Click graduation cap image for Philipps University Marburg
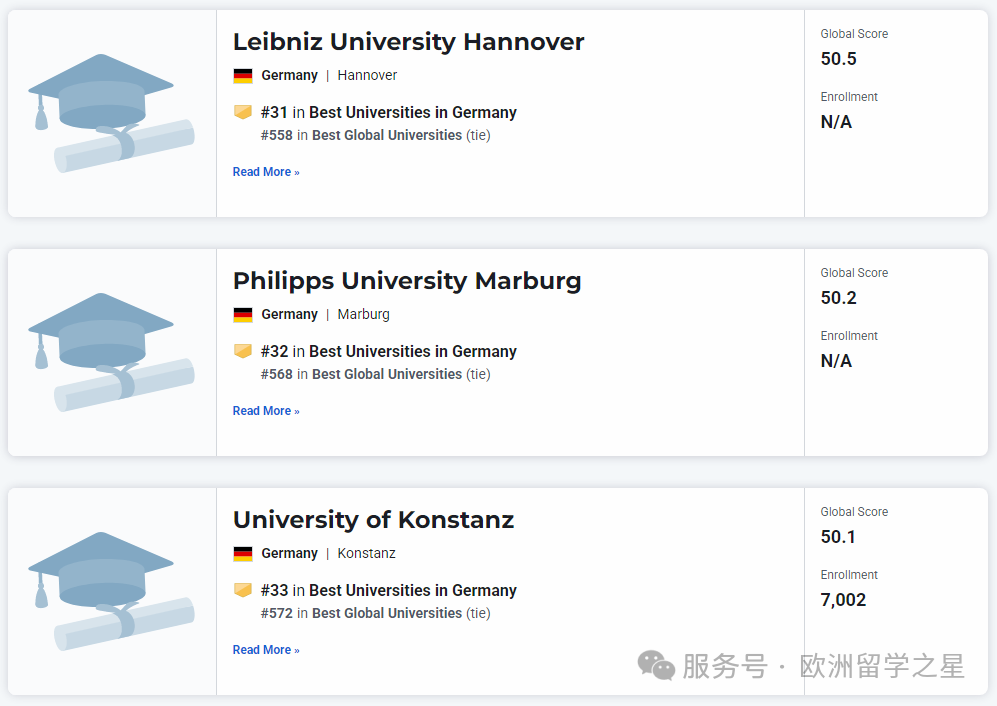The image size is (997, 706). [x=111, y=352]
